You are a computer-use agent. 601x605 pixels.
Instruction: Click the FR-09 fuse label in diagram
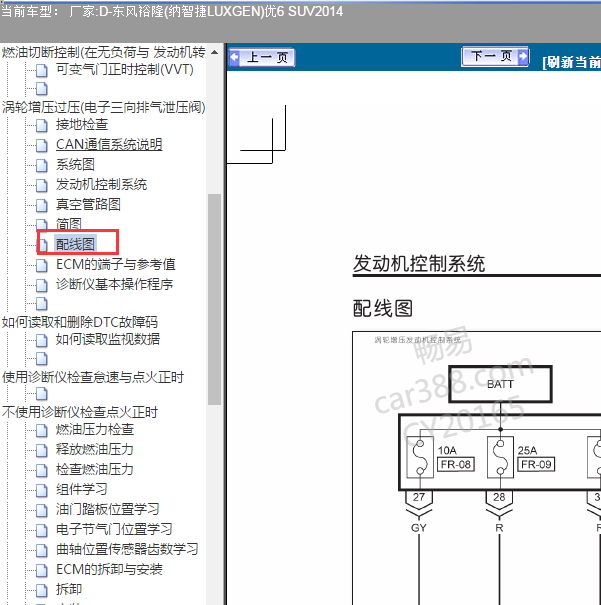536,464
